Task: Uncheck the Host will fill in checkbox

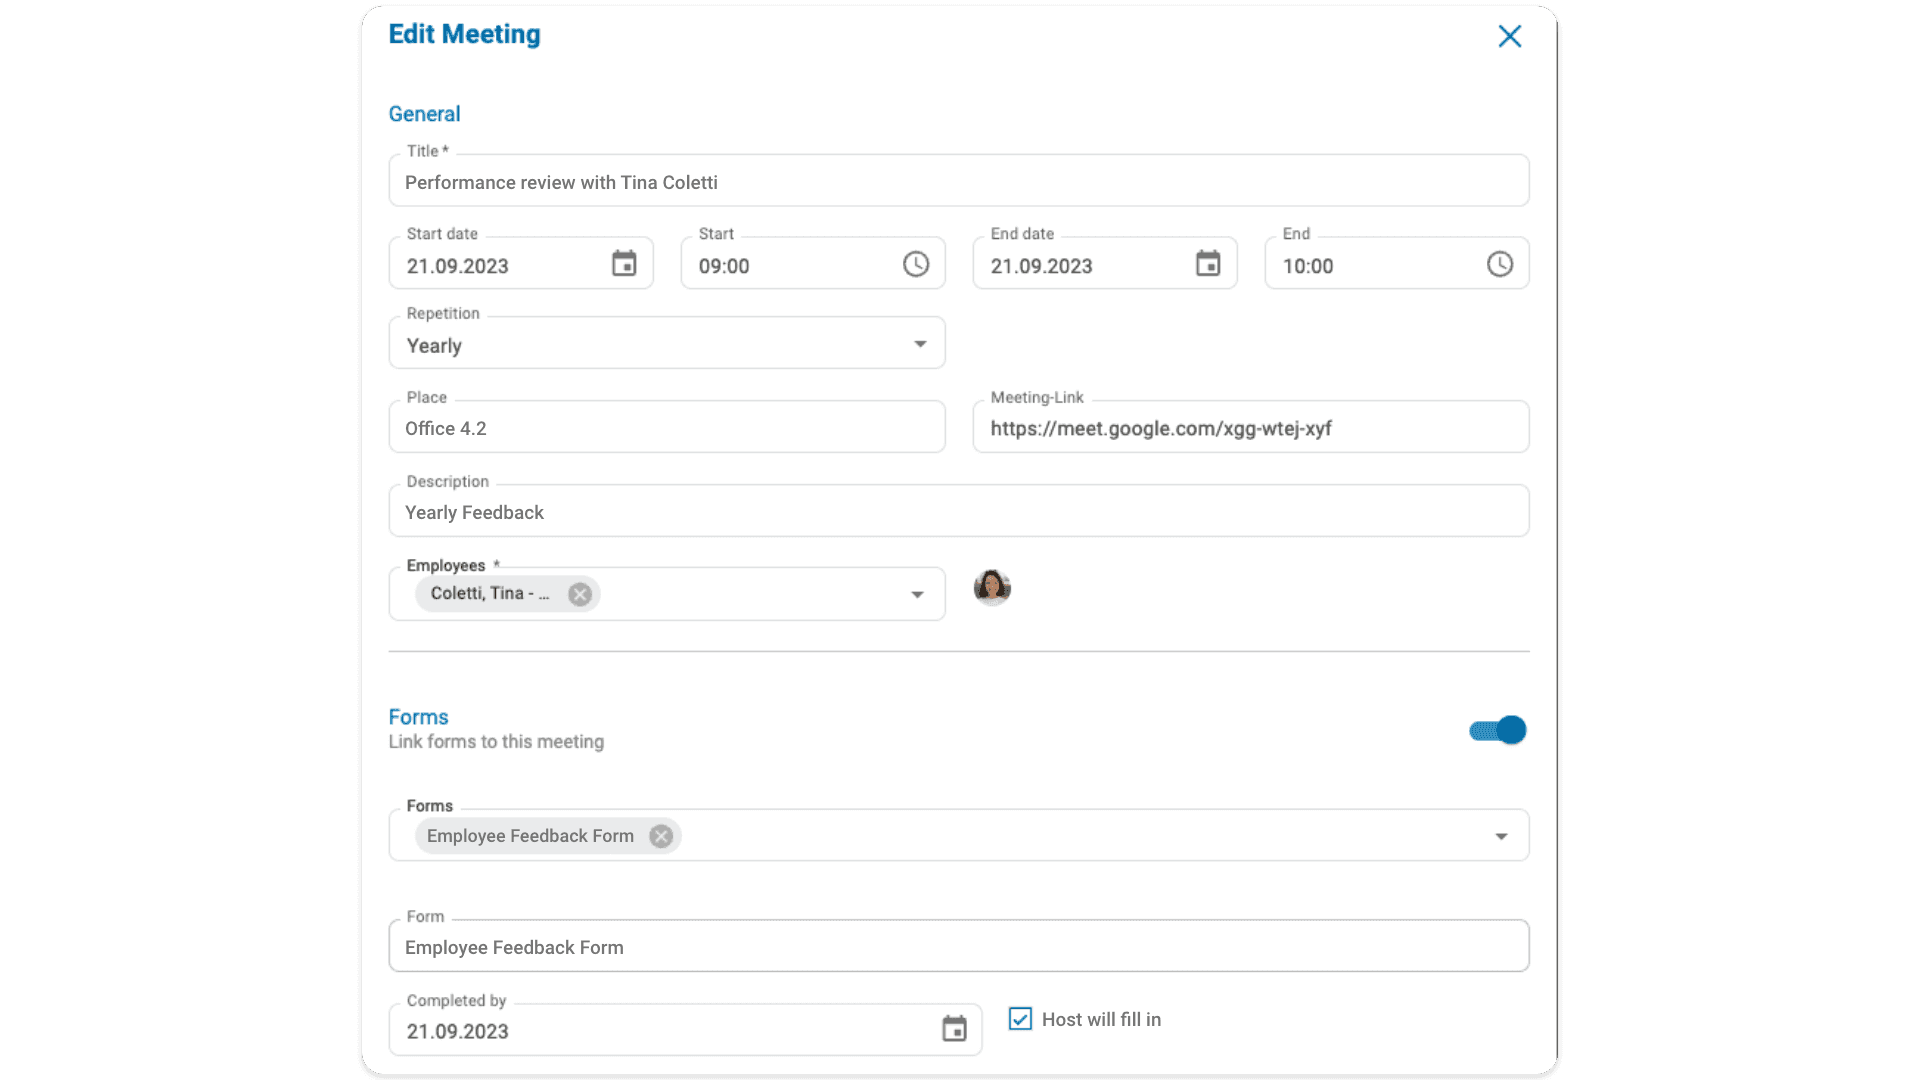Action: (1020, 1019)
